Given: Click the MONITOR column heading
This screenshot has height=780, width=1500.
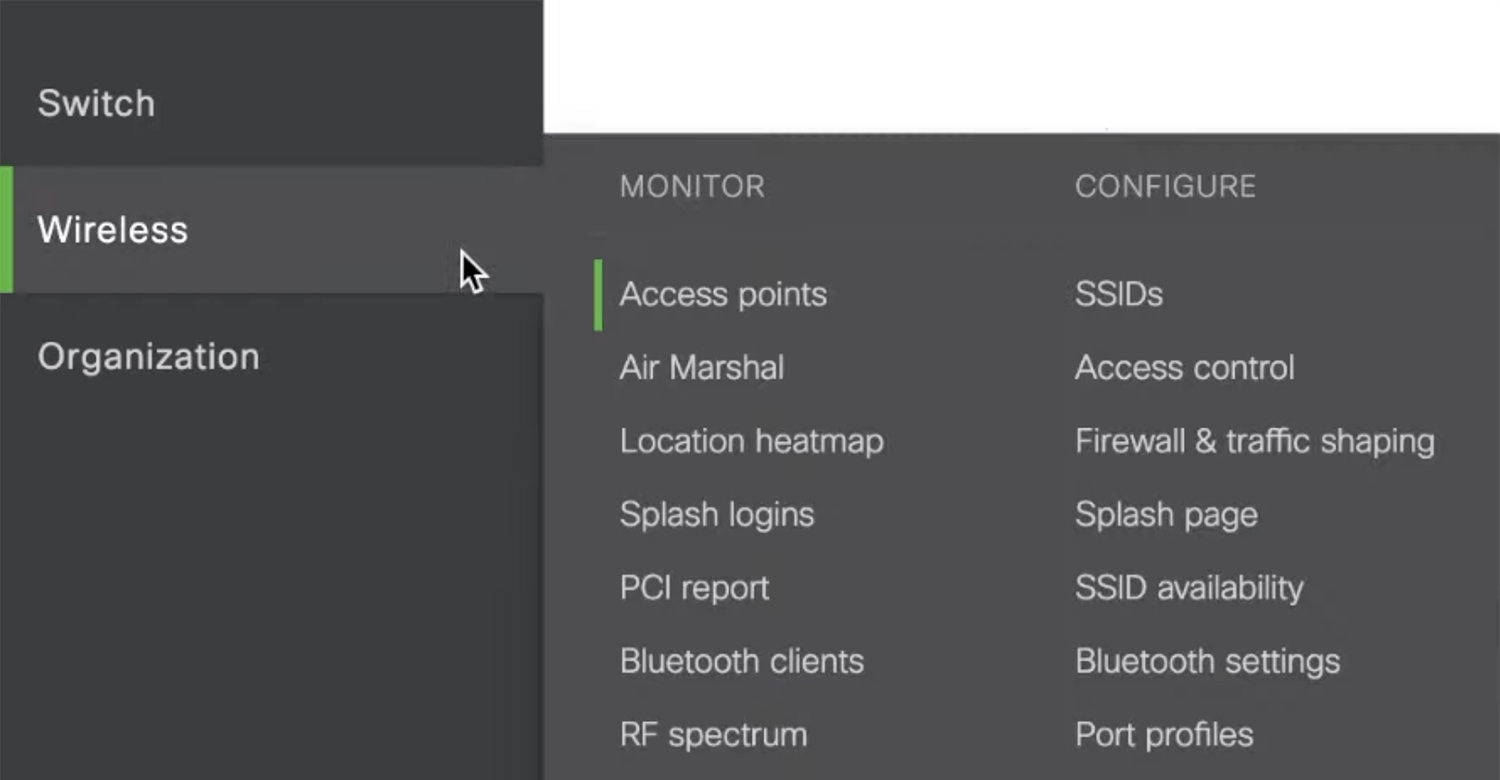Looking at the screenshot, I should click(x=692, y=186).
